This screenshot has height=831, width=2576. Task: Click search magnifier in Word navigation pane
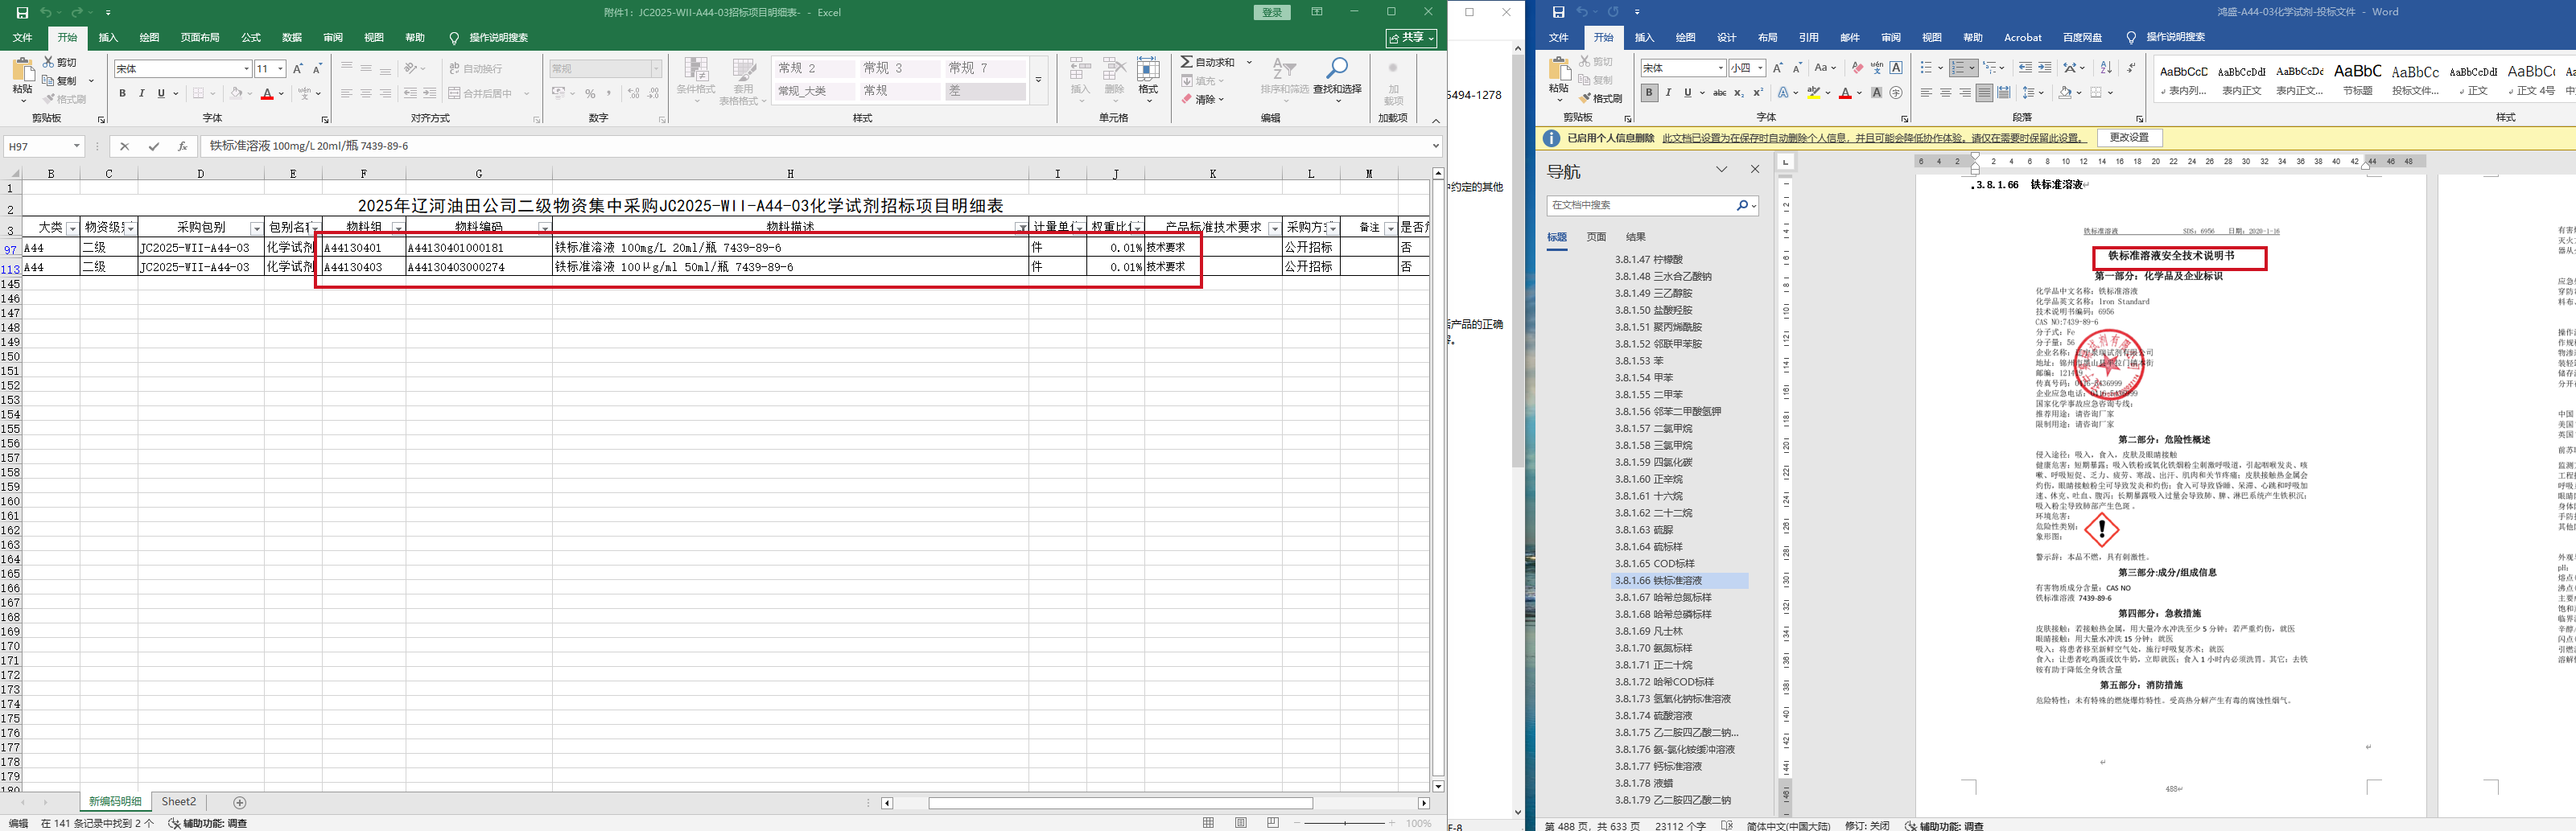tap(1742, 205)
